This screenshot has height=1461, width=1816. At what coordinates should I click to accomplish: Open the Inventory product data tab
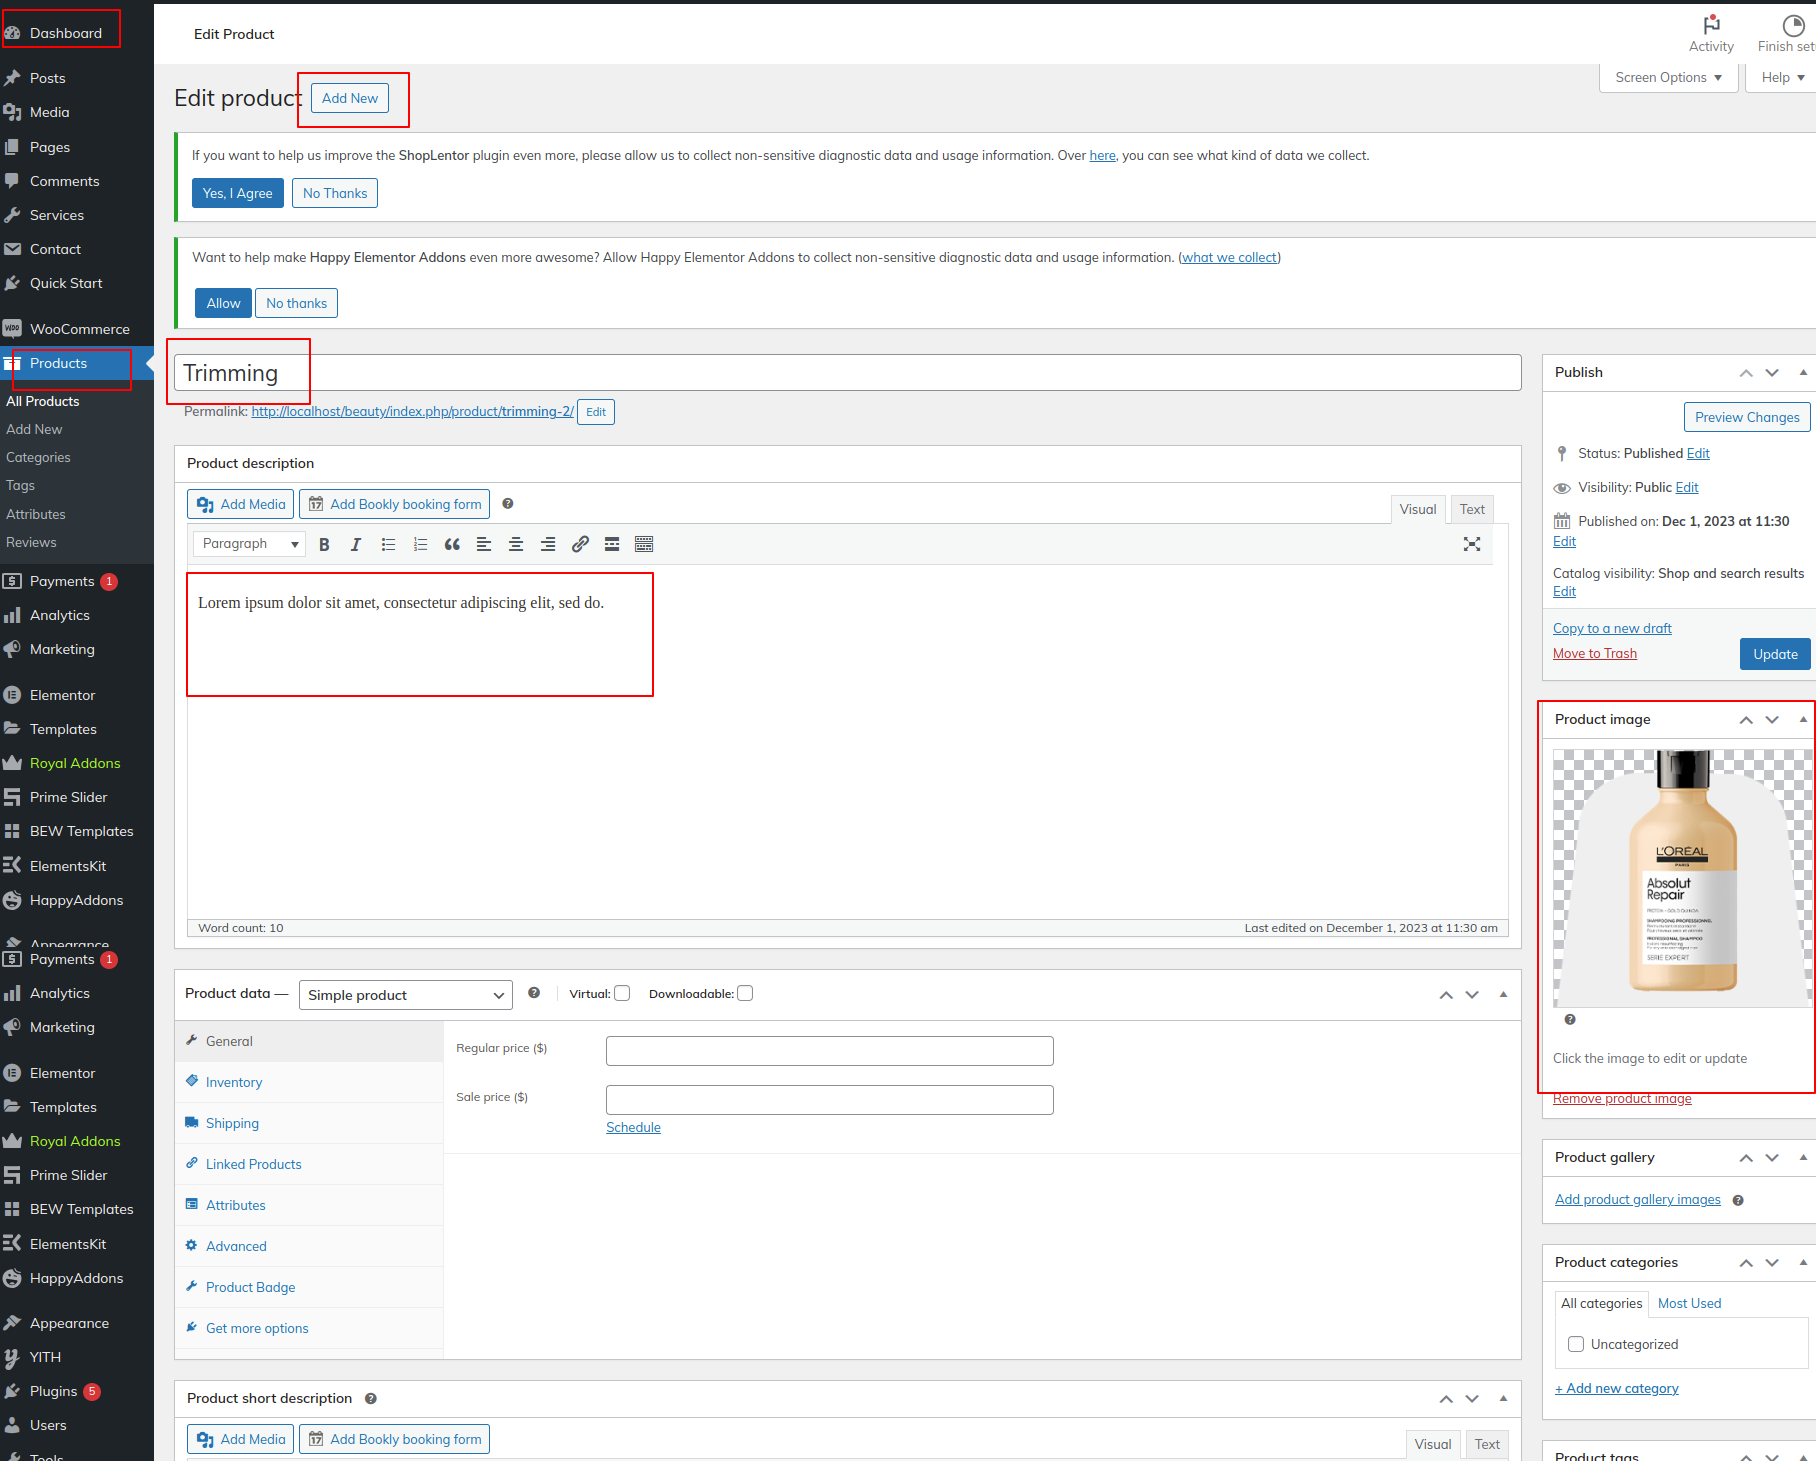click(234, 1082)
